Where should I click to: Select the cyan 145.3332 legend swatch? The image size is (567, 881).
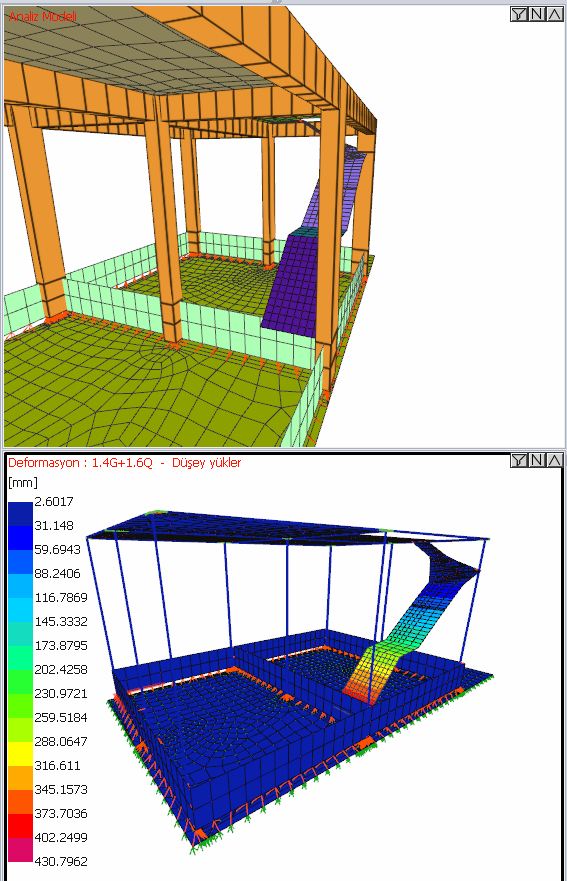point(20,610)
